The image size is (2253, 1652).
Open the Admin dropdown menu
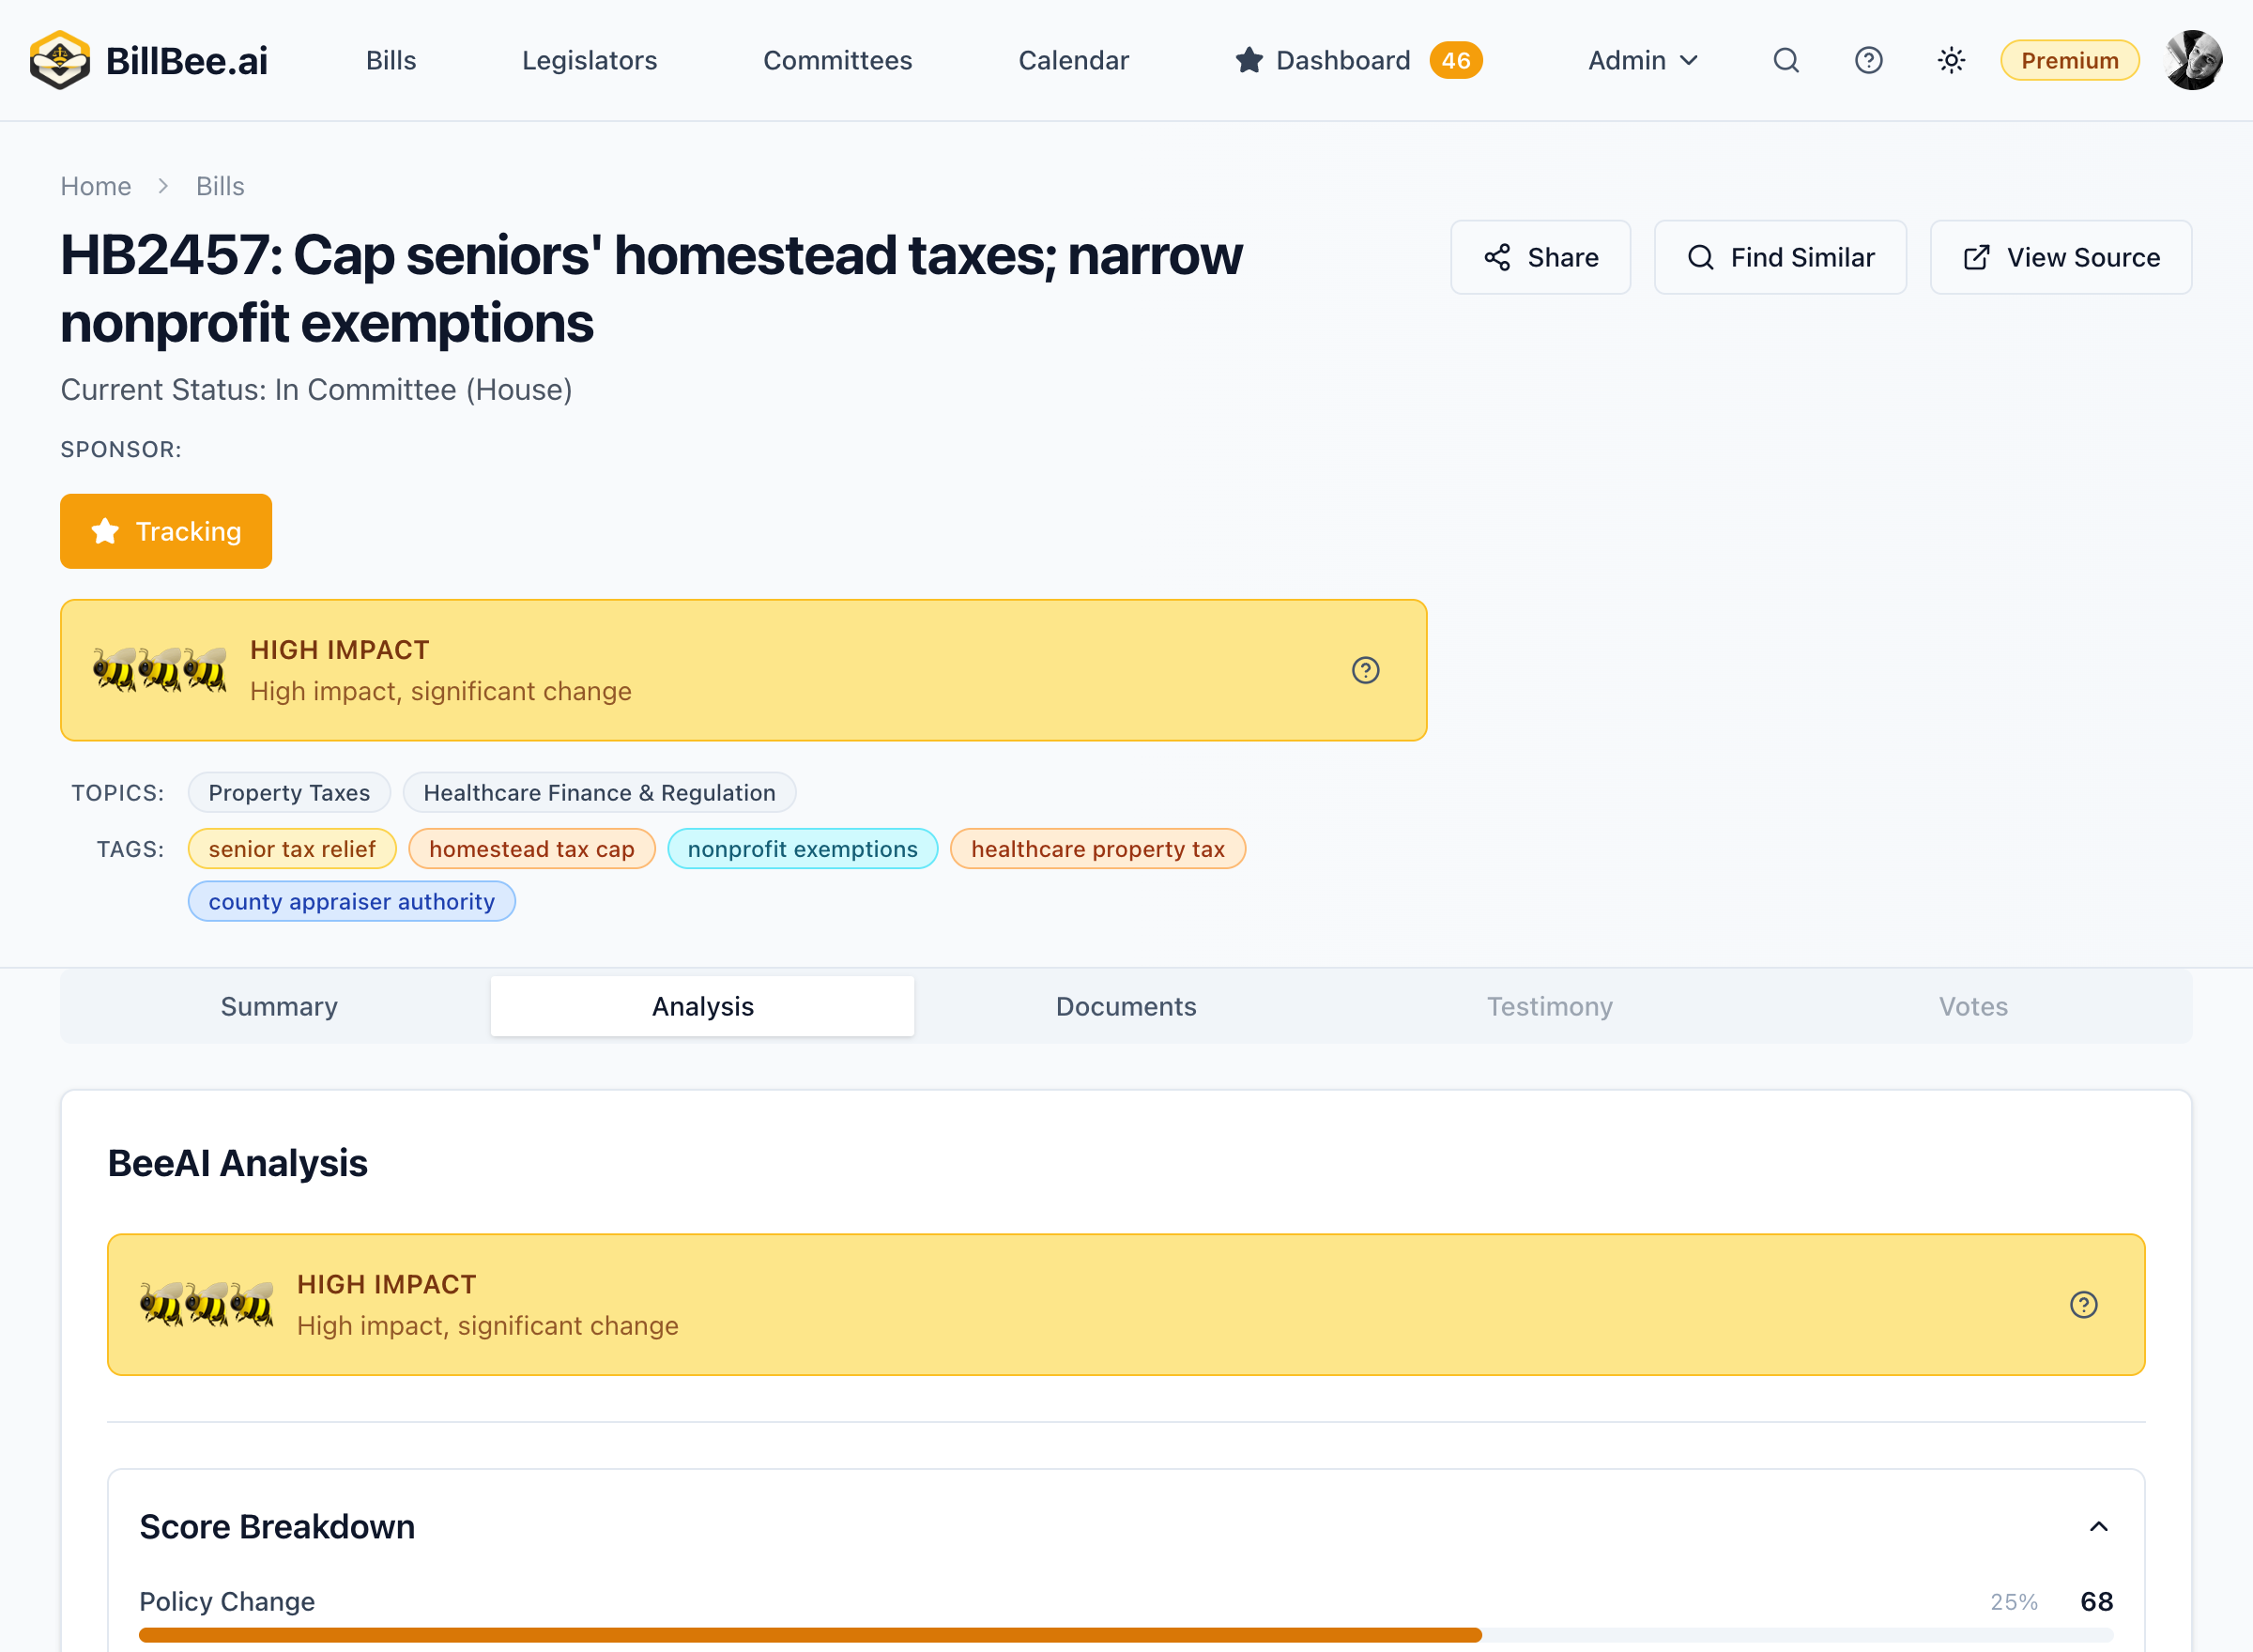pos(1643,60)
